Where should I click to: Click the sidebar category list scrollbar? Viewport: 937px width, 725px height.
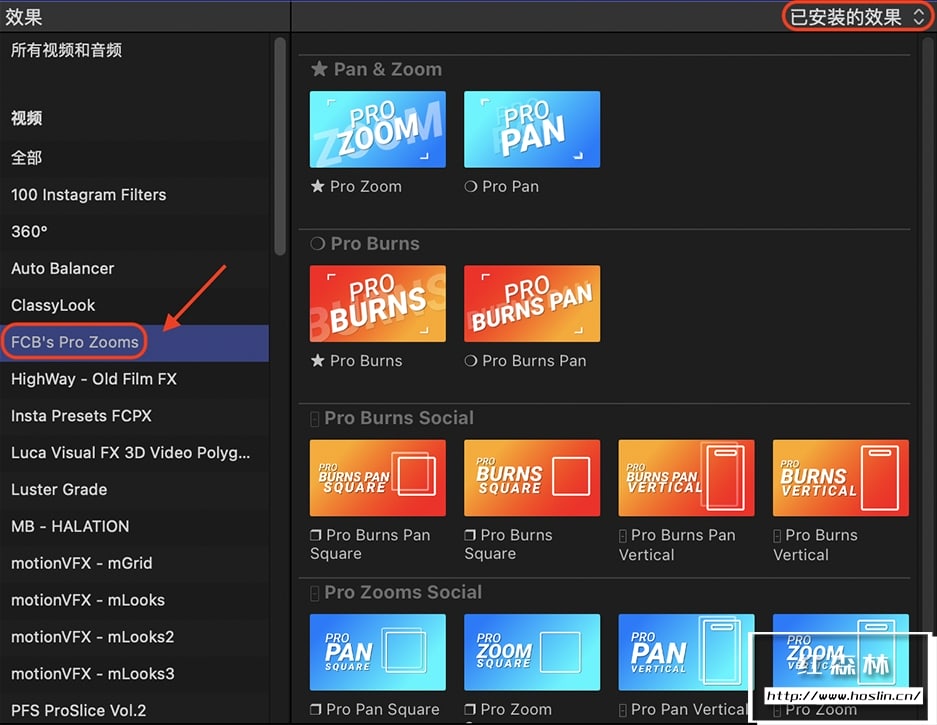pyautogui.click(x=280, y=146)
